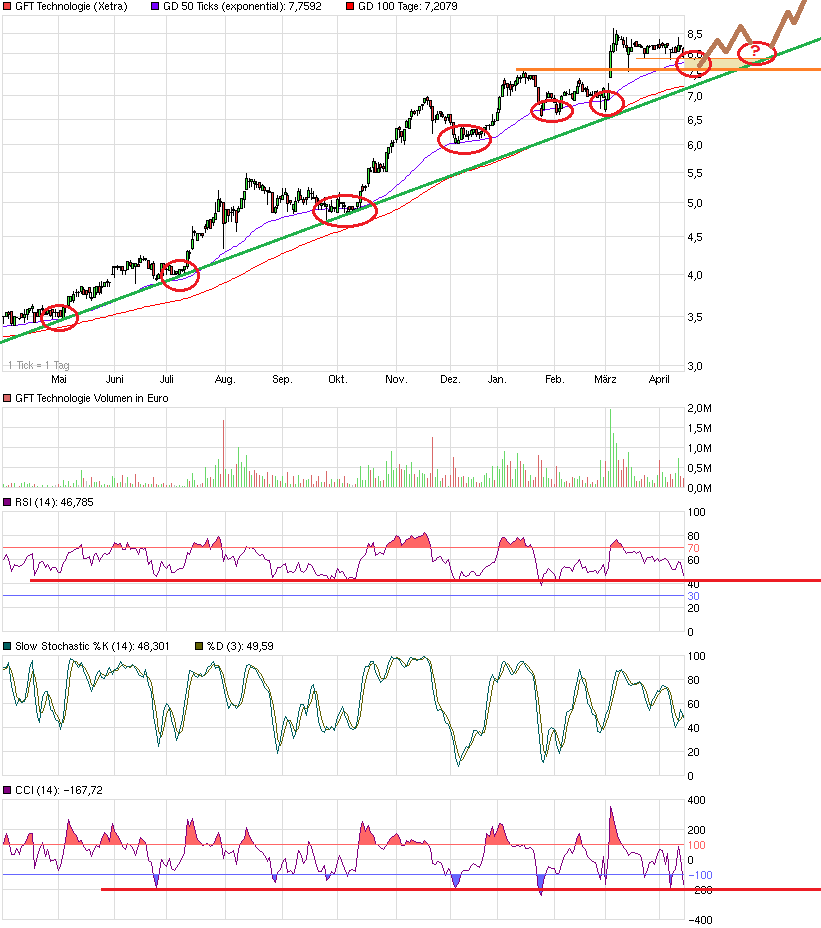Click the 'Mai' month label

(x=59, y=379)
